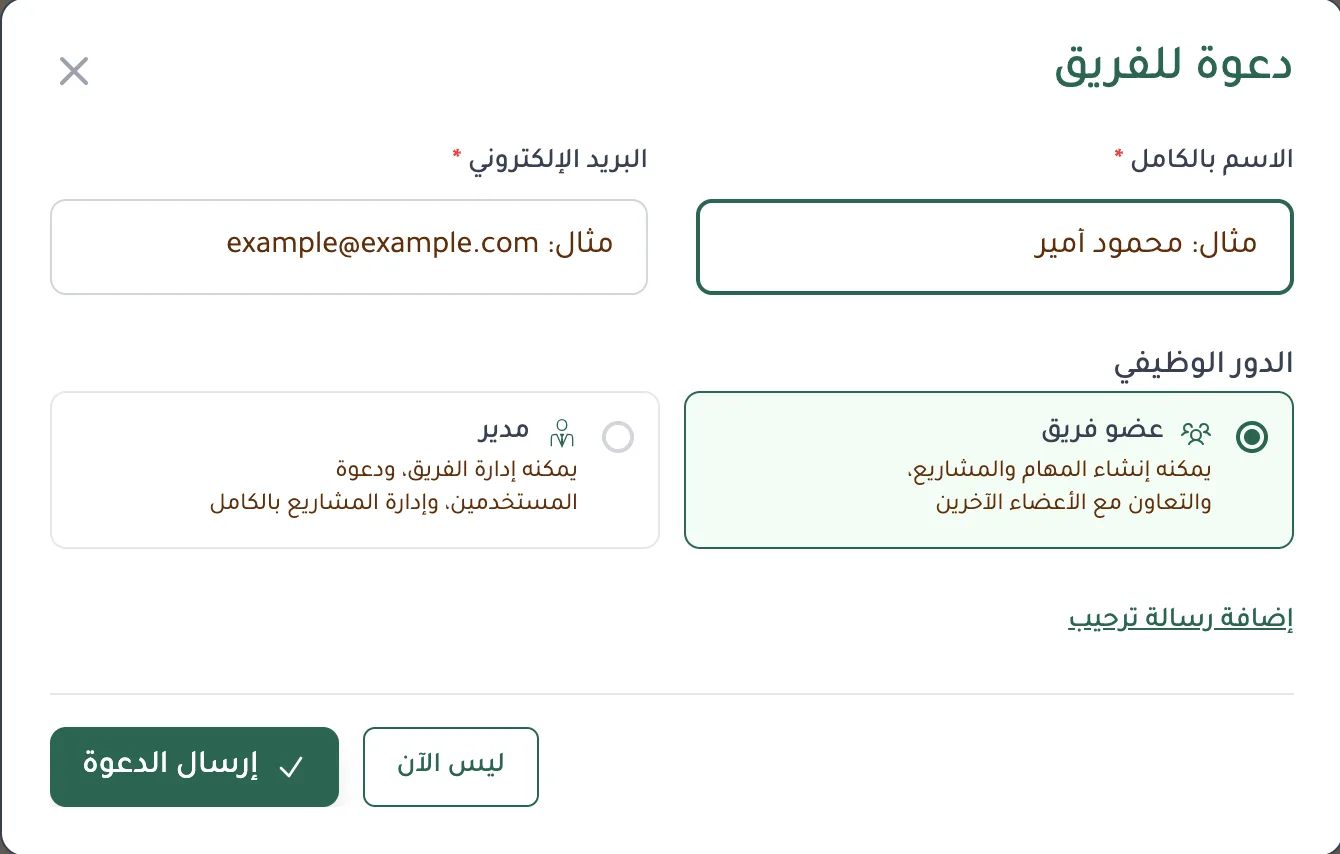Screen dimensions: 1340x854
Task: Select the عضو فريق radio button
Action: click(x=1251, y=437)
